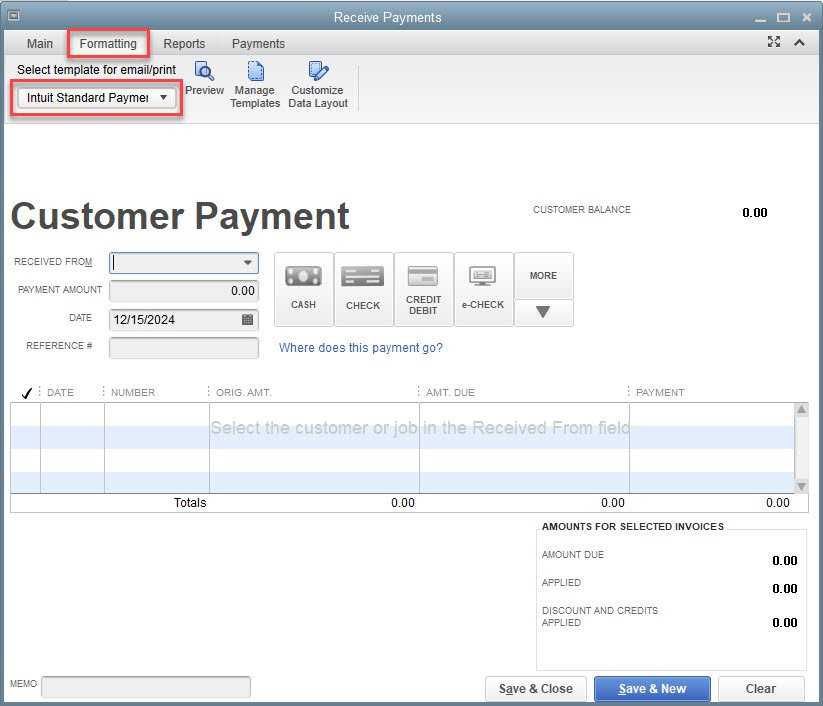
Task: Open 'Where does this payment go?' link
Action: click(361, 347)
